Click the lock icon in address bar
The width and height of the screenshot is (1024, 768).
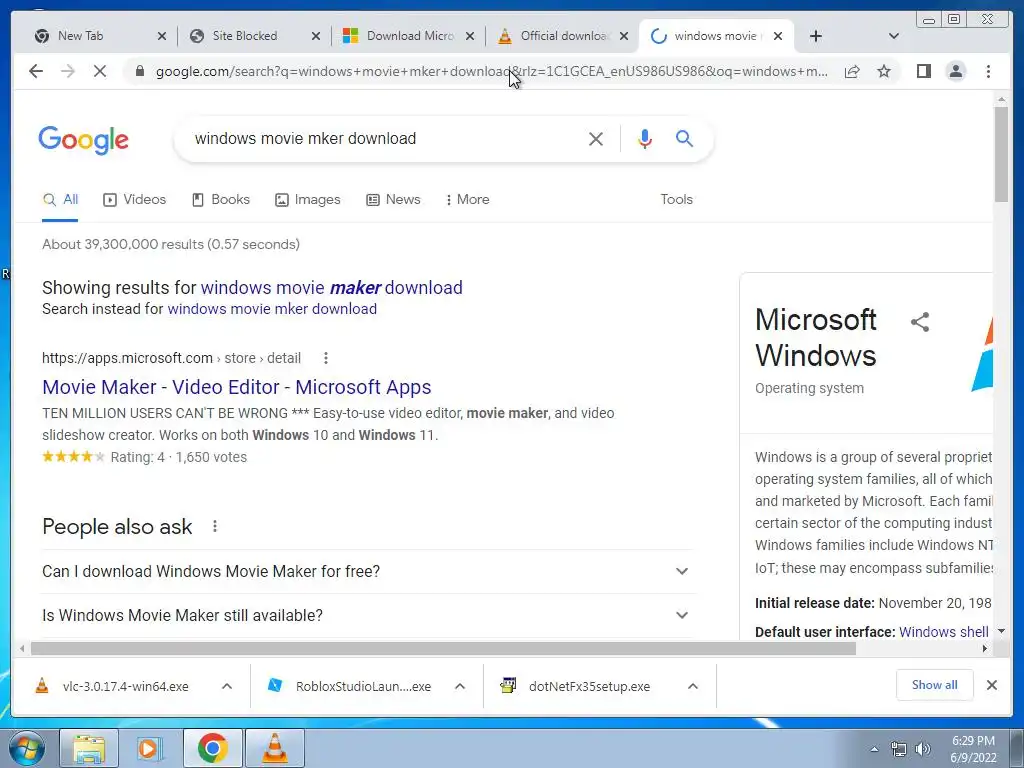[139, 71]
